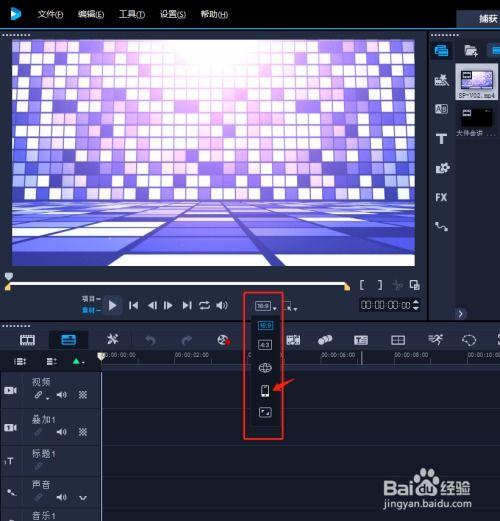500x521 pixels.
Task: Set the mark-out point bracket
Action: (x=380, y=285)
